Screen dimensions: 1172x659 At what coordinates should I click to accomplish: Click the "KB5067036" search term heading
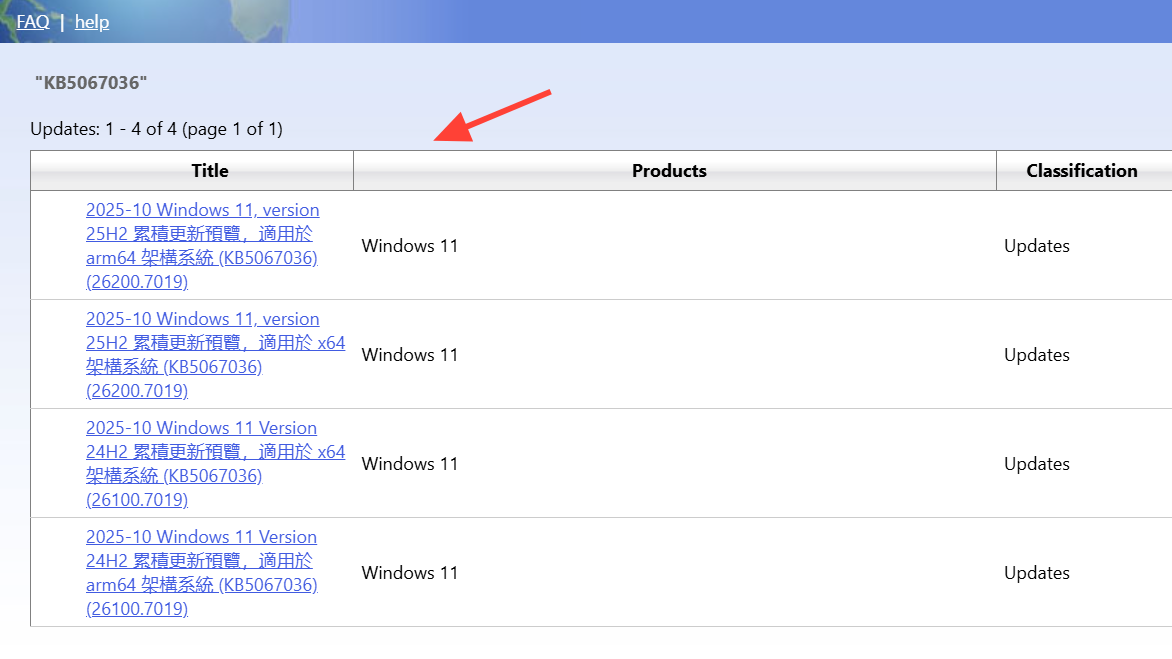(91, 82)
